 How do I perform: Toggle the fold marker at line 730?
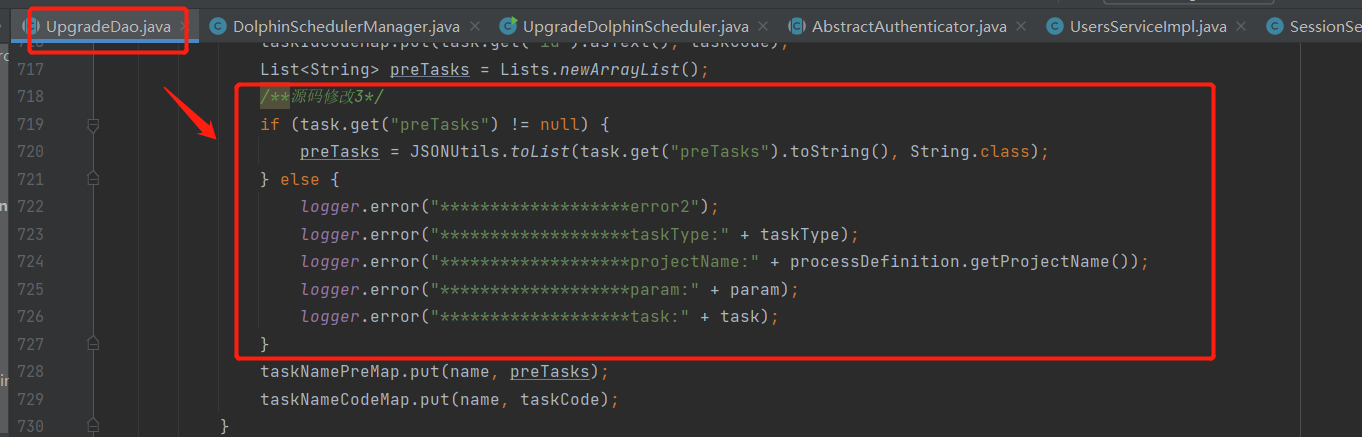coord(93,426)
